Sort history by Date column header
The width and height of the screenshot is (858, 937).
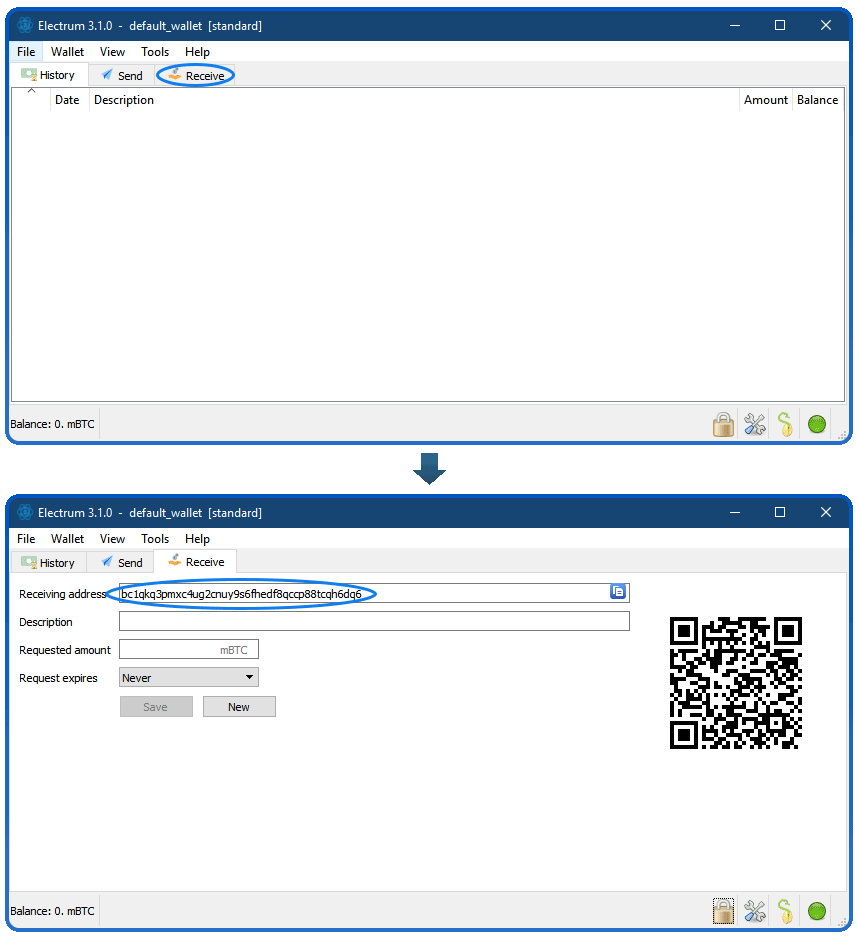(x=69, y=100)
